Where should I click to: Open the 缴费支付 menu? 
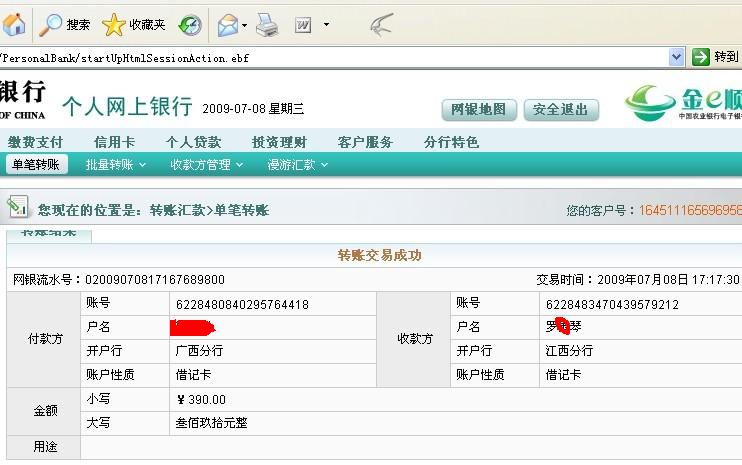(x=35, y=142)
